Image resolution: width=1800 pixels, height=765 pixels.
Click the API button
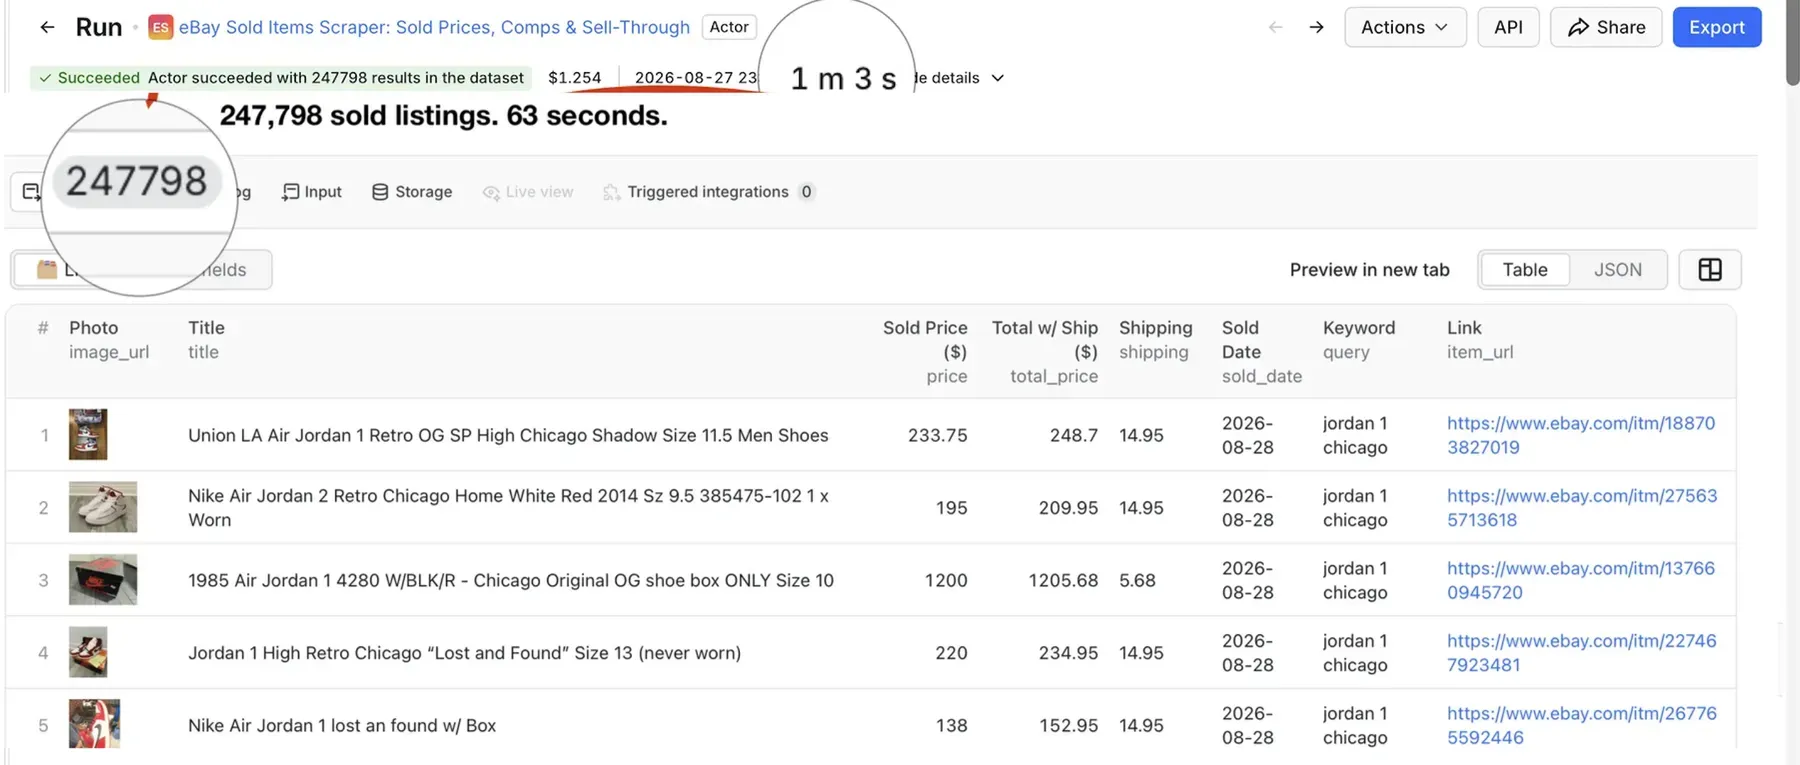(1508, 27)
